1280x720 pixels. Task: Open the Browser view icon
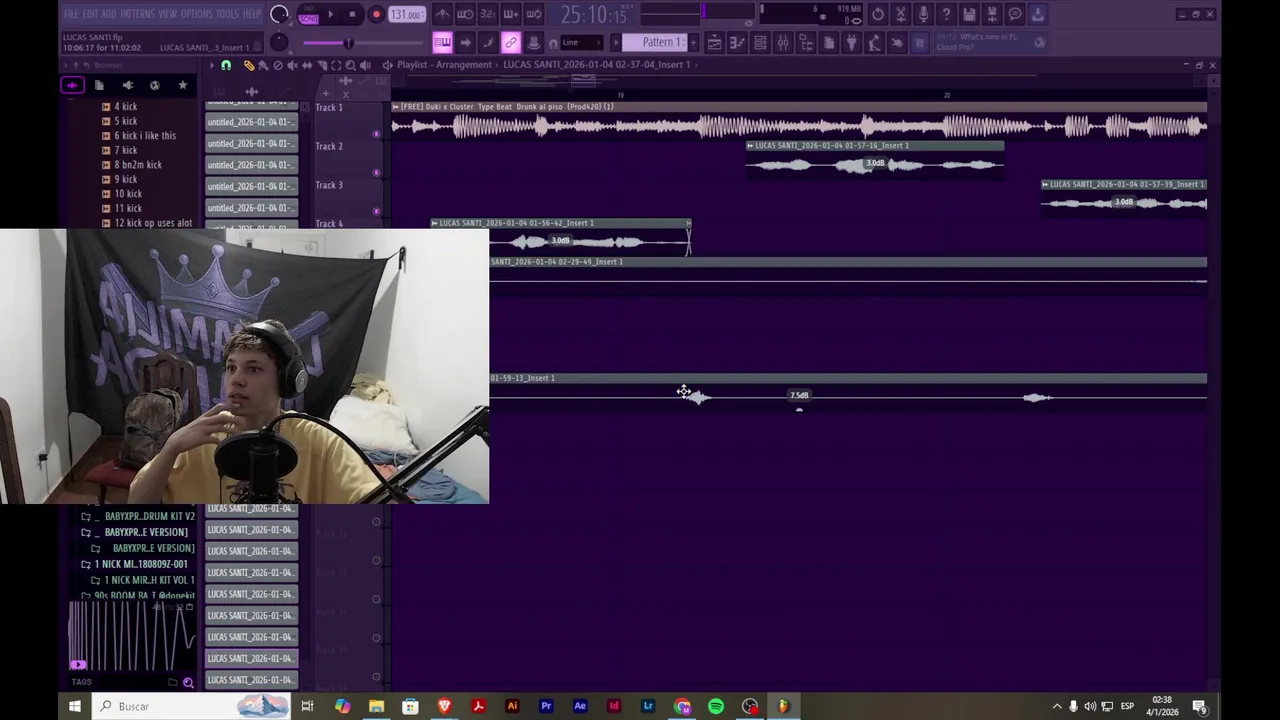pos(806,42)
